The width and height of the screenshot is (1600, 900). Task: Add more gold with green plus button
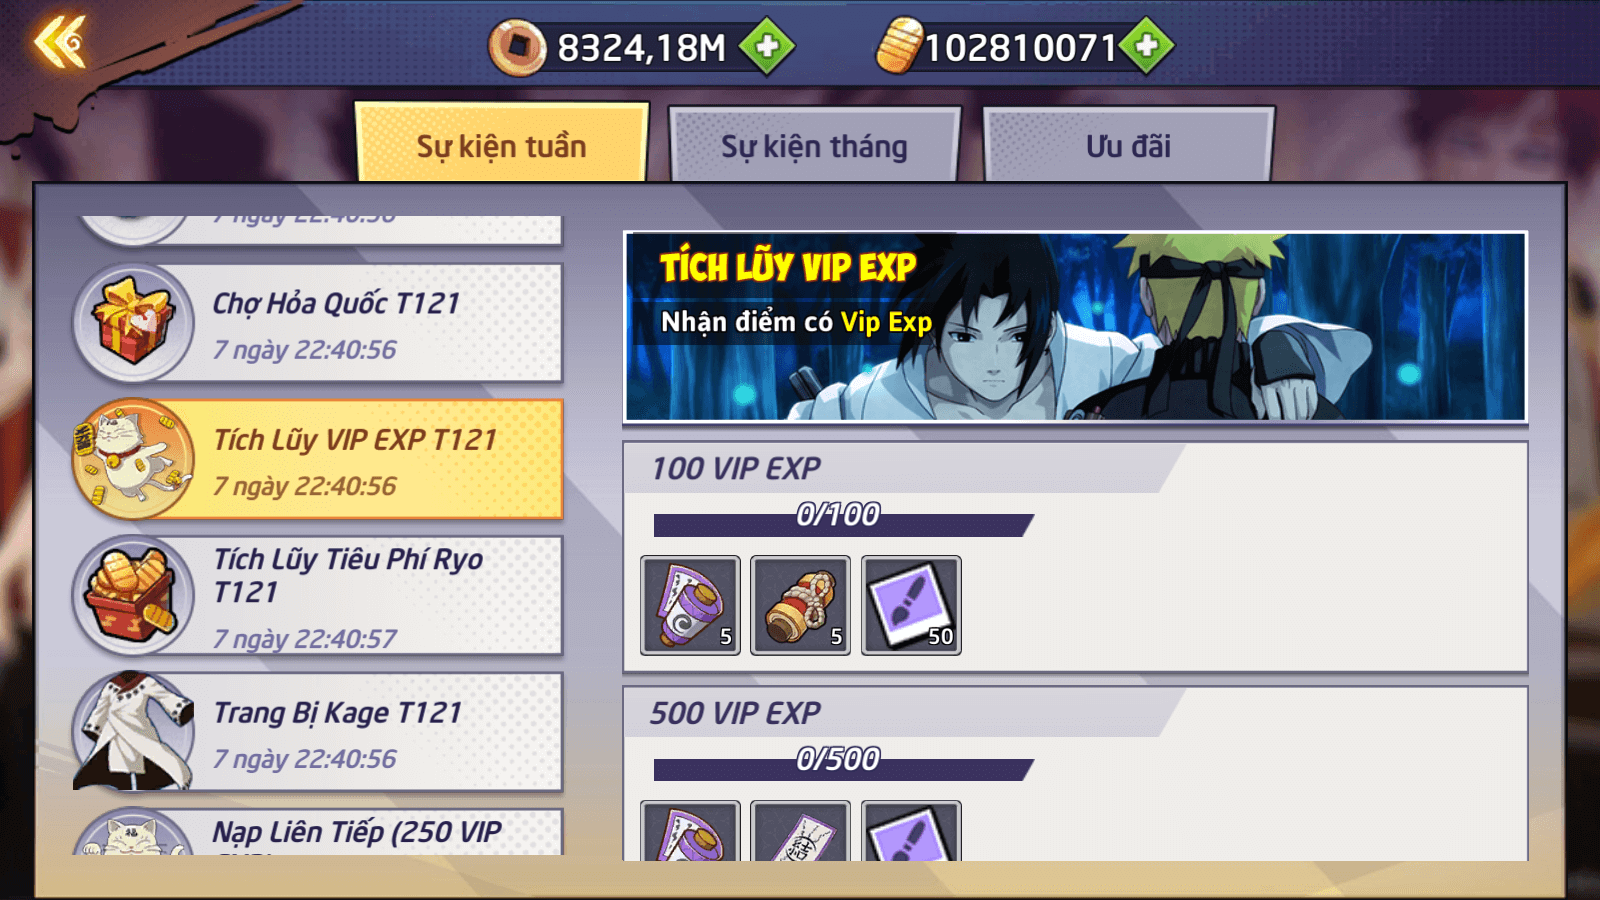[x=1147, y=46]
